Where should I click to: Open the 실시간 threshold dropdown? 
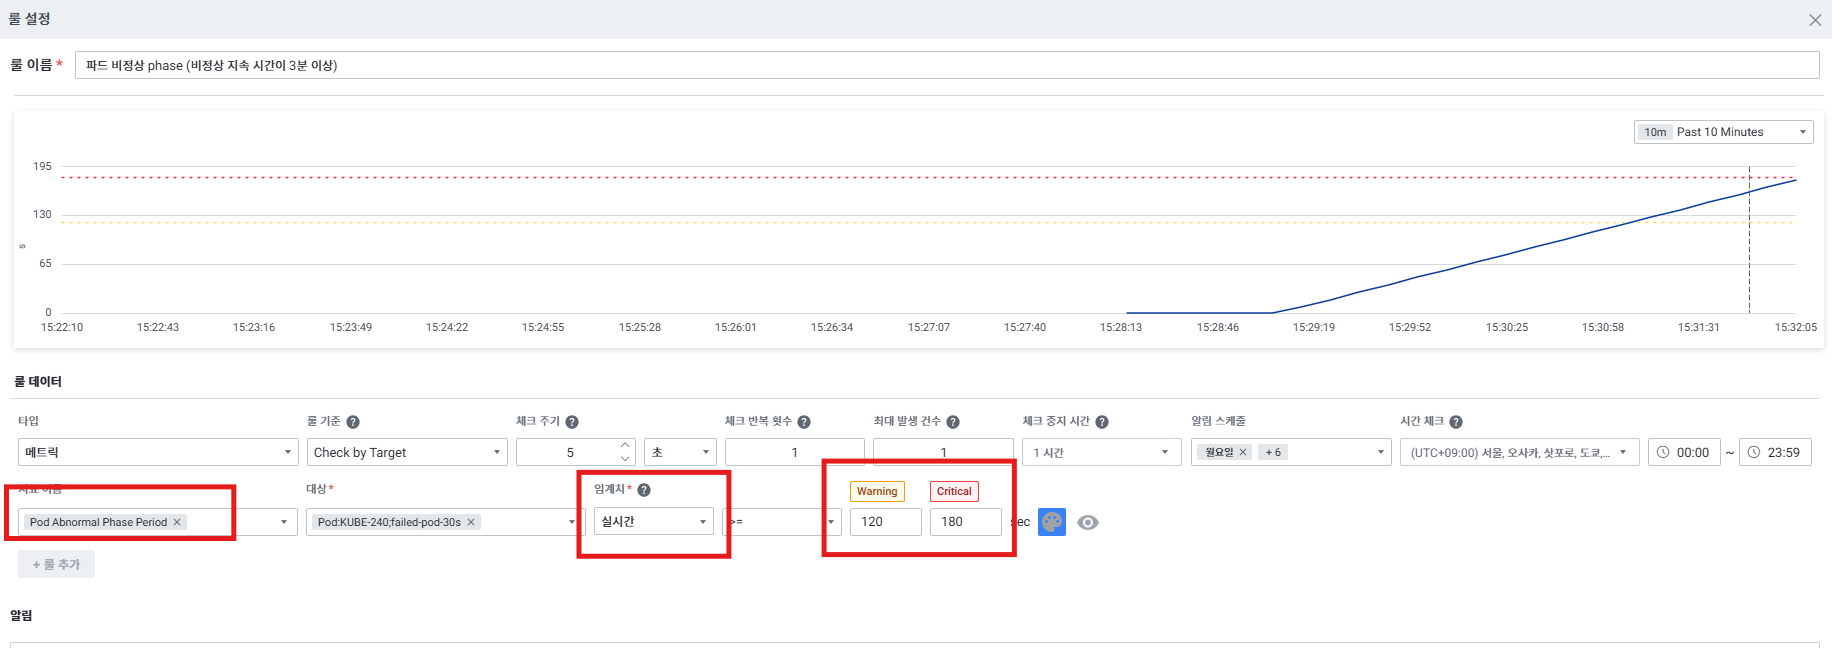click(653, 521)
